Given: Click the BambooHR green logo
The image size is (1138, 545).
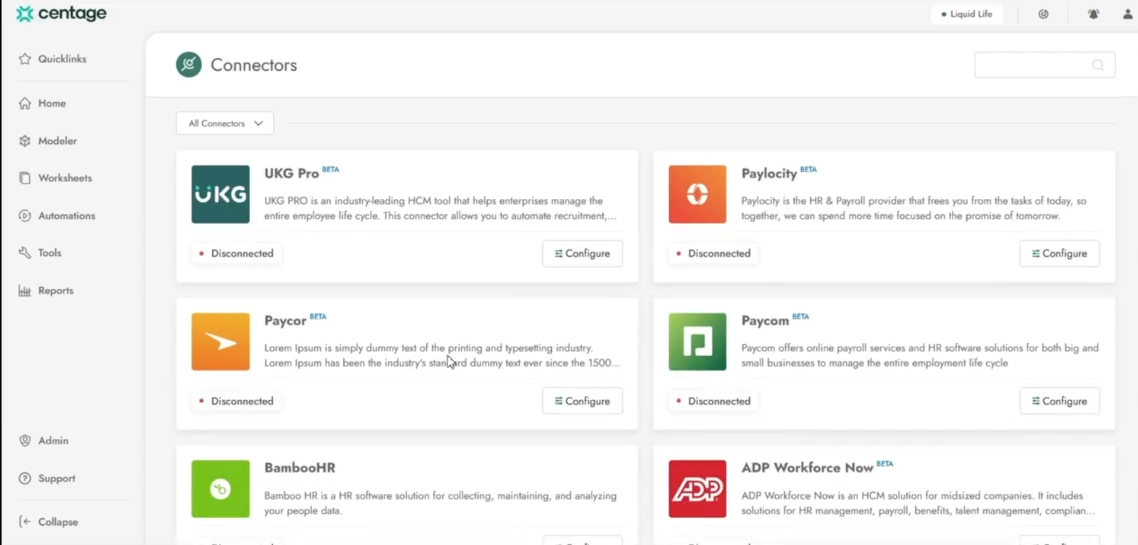Looking at the screenshot, I should pos(220,489).
